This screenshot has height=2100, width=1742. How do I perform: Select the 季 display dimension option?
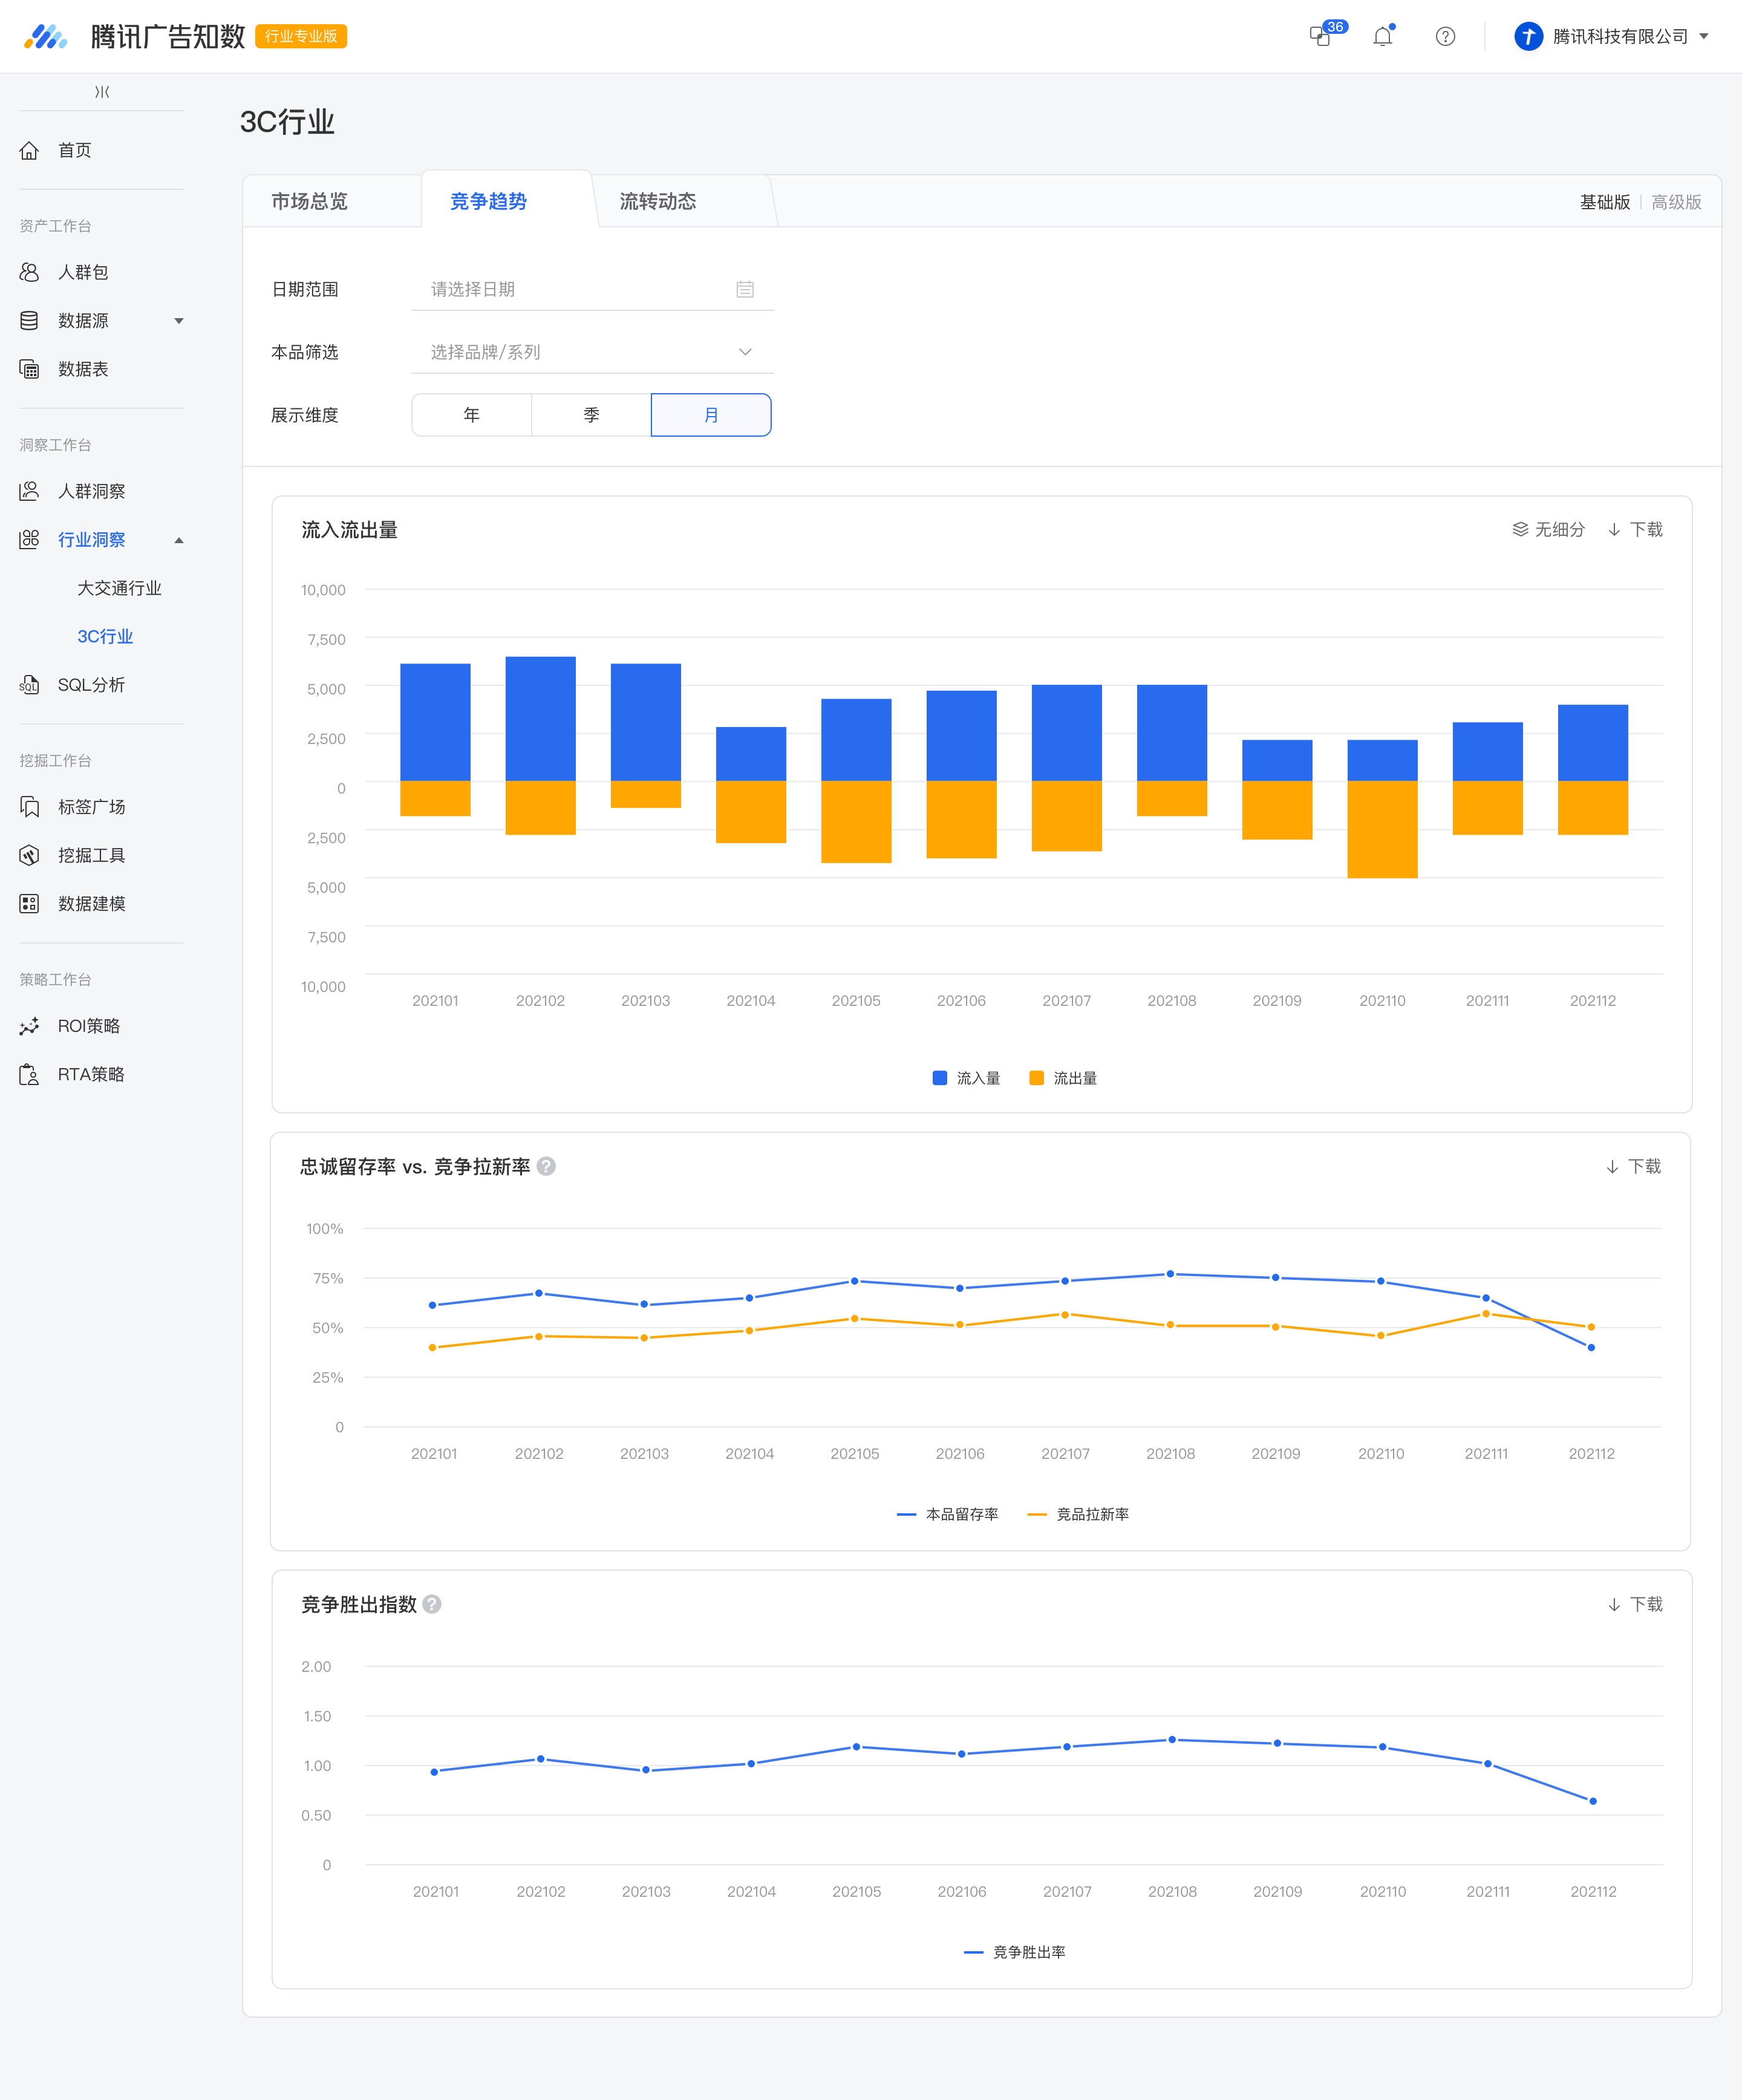pos(591,415)
